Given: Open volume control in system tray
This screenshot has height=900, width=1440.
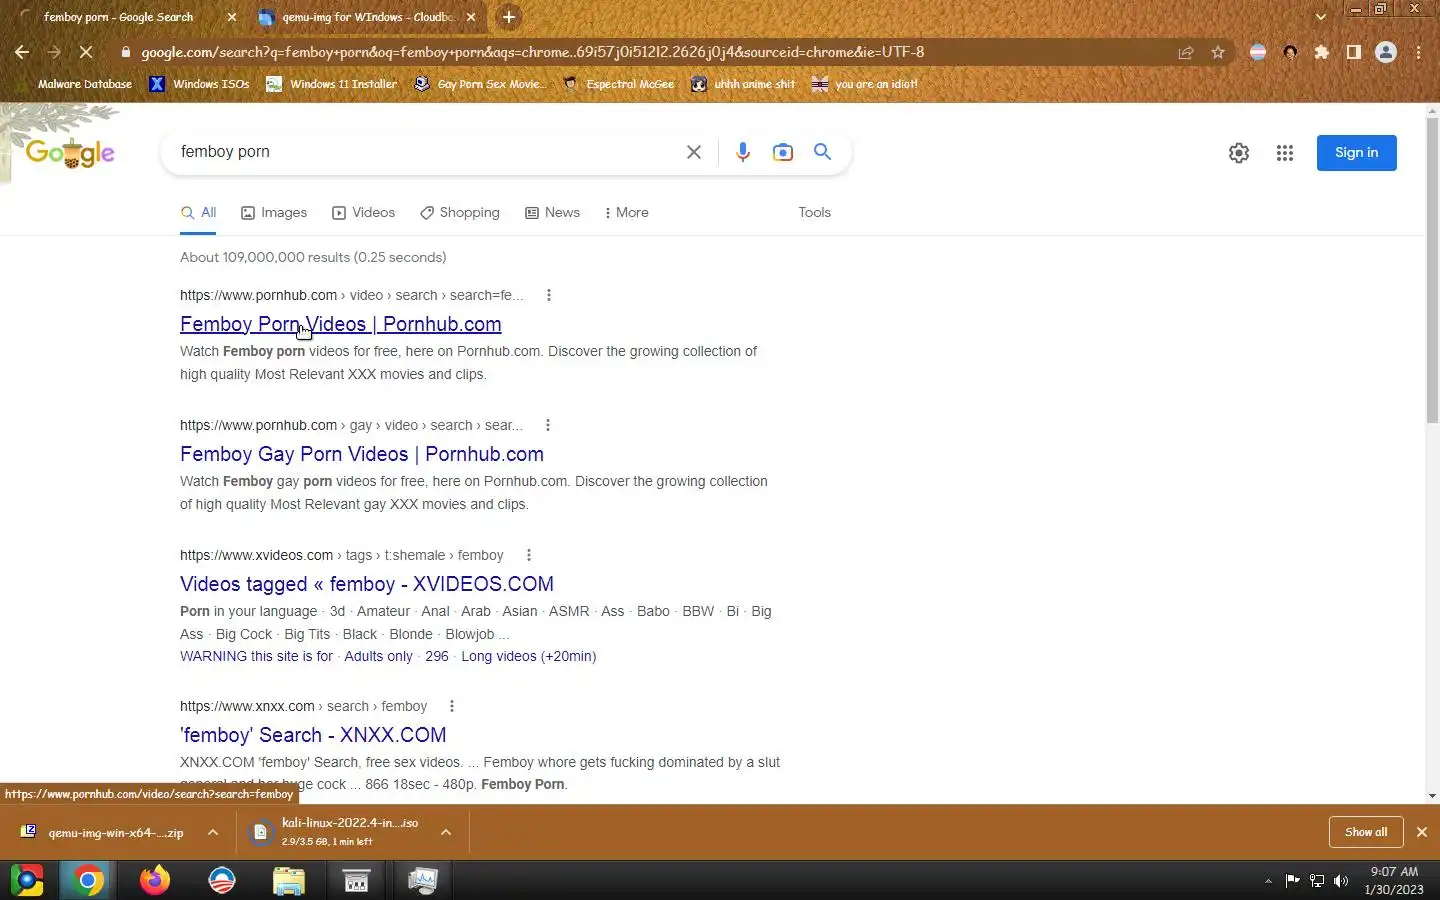Looking at the screenshot, I should 1341,881.
